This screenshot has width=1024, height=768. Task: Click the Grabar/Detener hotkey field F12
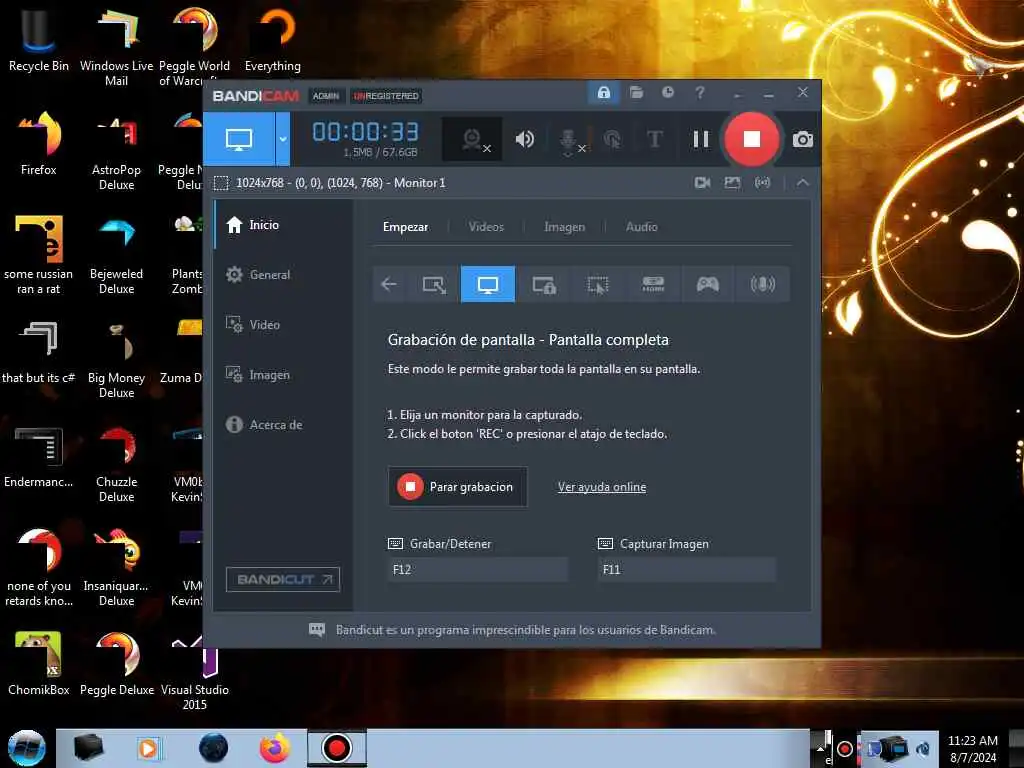(x=478, y=569)
